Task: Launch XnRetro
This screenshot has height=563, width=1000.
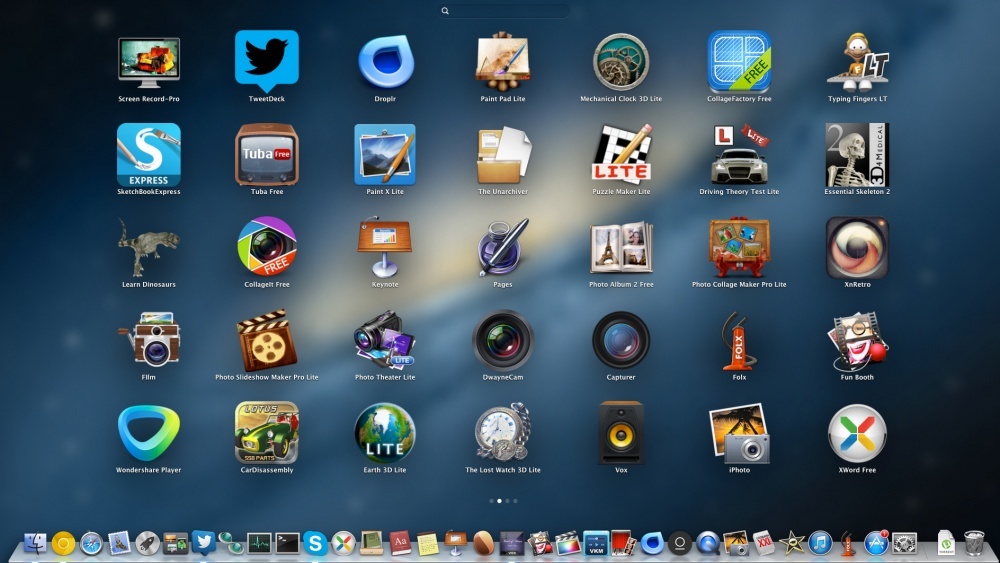Action: (857, 247)
